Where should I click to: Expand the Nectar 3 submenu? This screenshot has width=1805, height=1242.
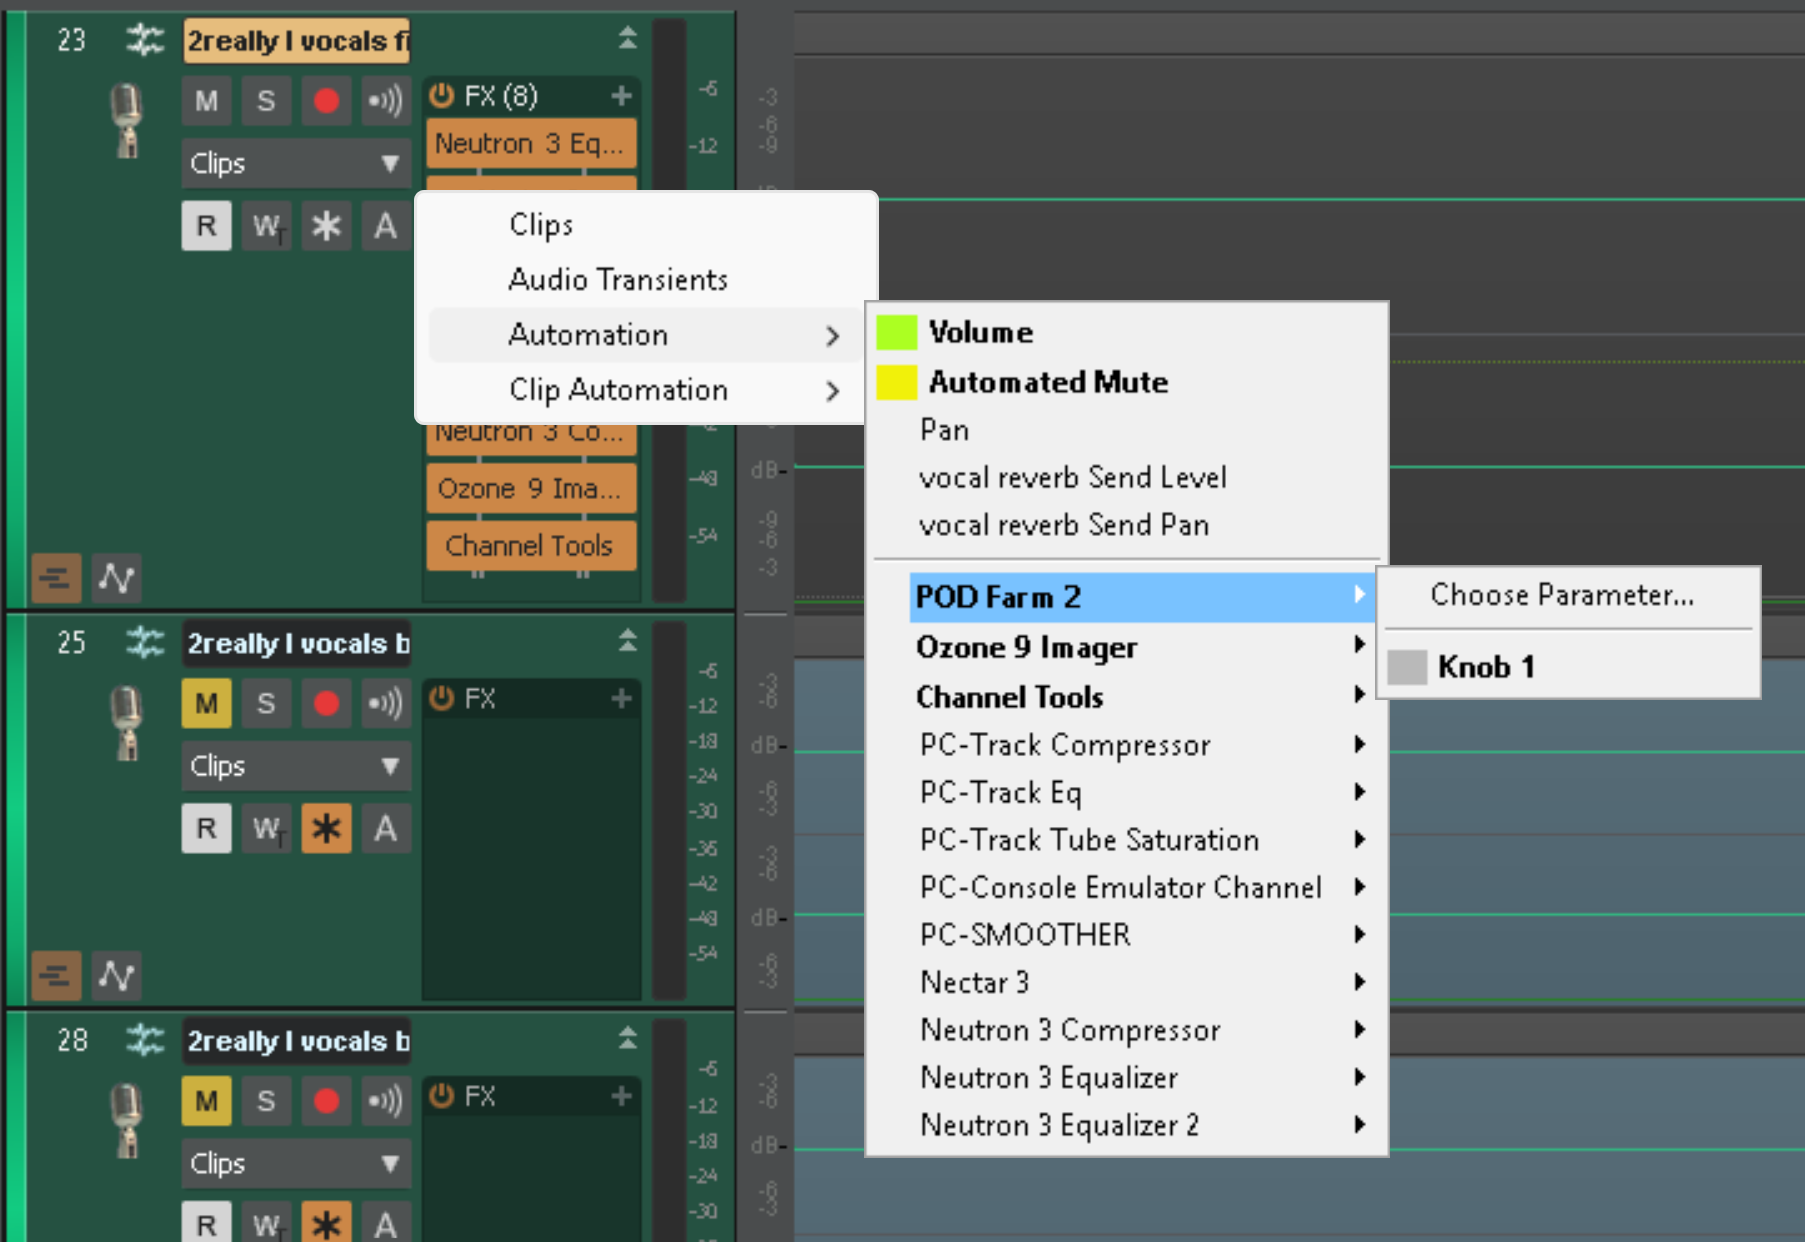pyautogui.click(x=1142, y=983)
